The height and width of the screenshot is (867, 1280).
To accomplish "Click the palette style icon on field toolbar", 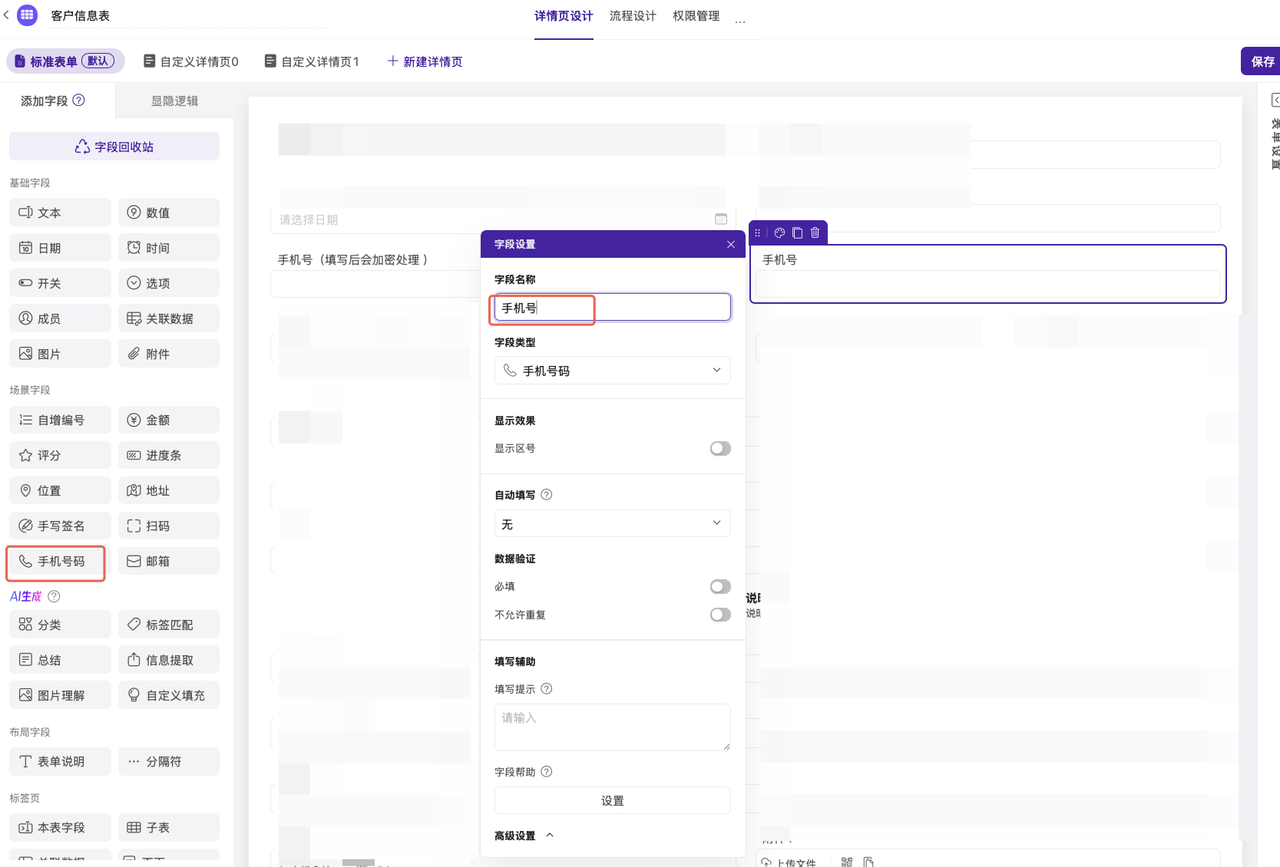I will 780,233.
